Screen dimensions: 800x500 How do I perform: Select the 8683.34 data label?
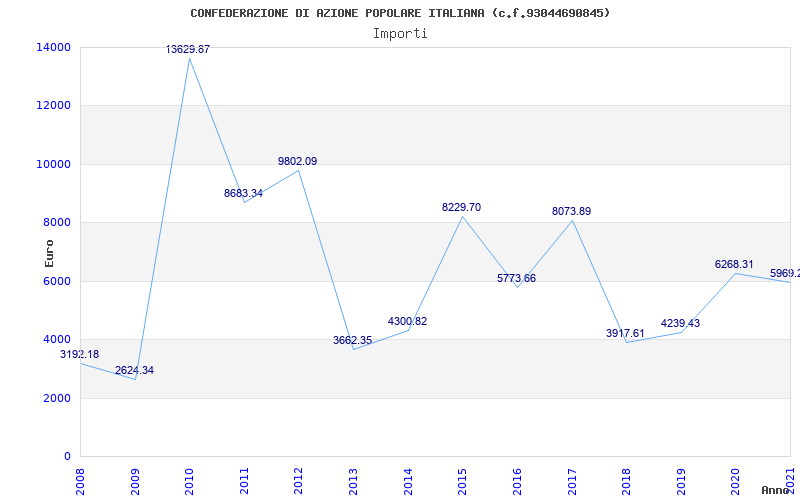pyautogui.click(x=243, y=193)
